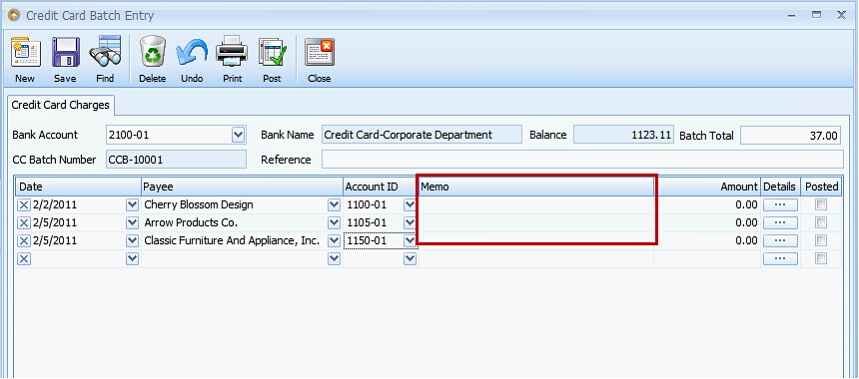Open date dropdown for 2/2/2011 row
The height and width of the screenshot is (379, 859).
tap(132, 205)
